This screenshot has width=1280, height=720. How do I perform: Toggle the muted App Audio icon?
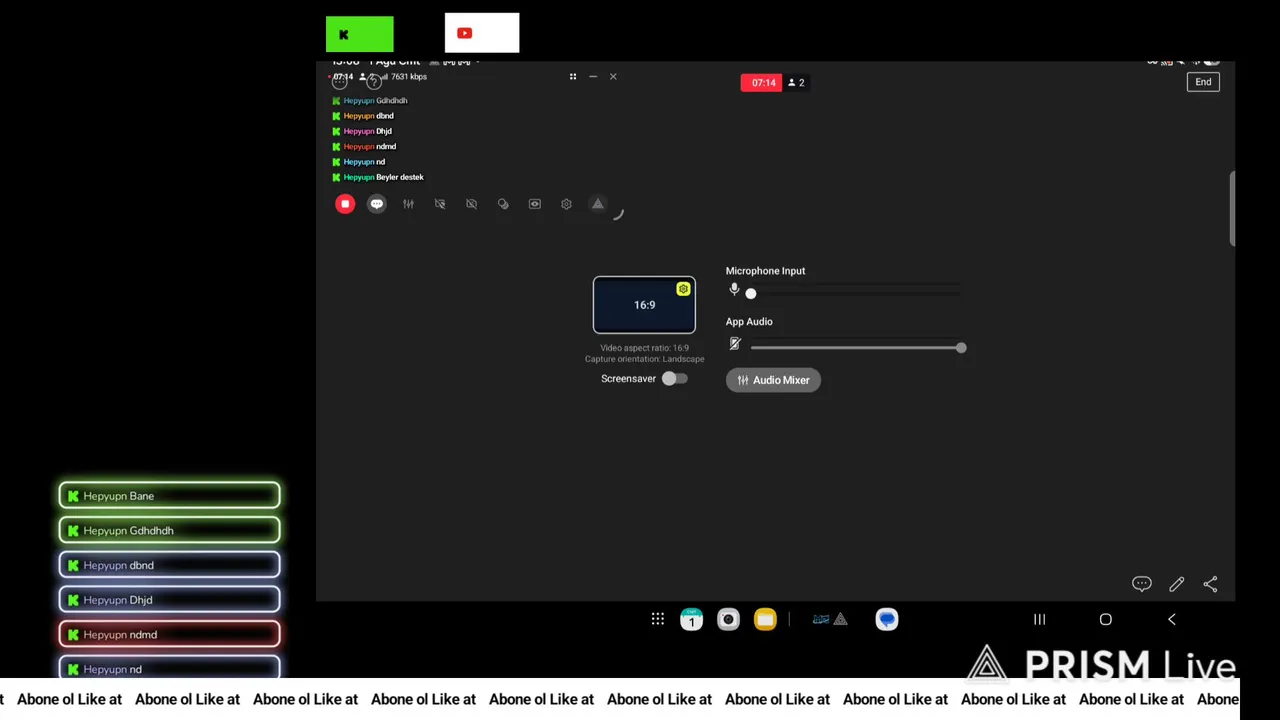[x=735, y=344]
